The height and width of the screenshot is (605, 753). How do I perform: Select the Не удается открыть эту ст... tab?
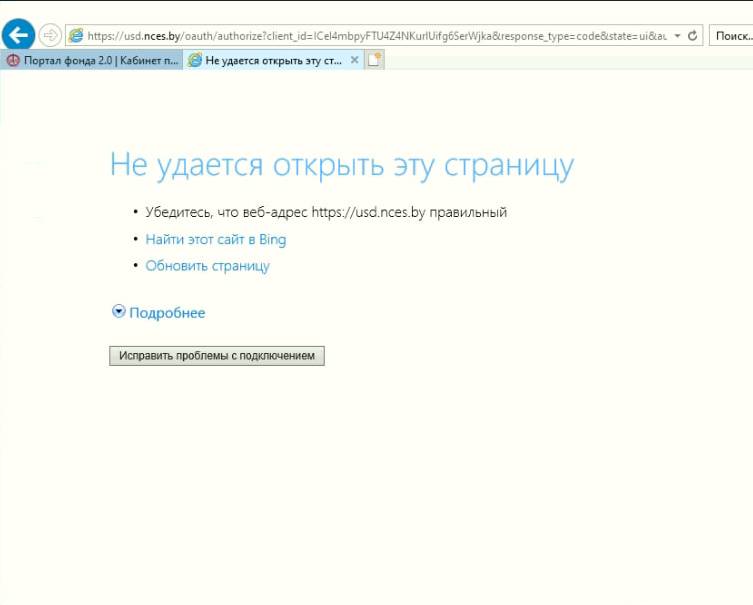pyautogui.click(x=273, y=60)
